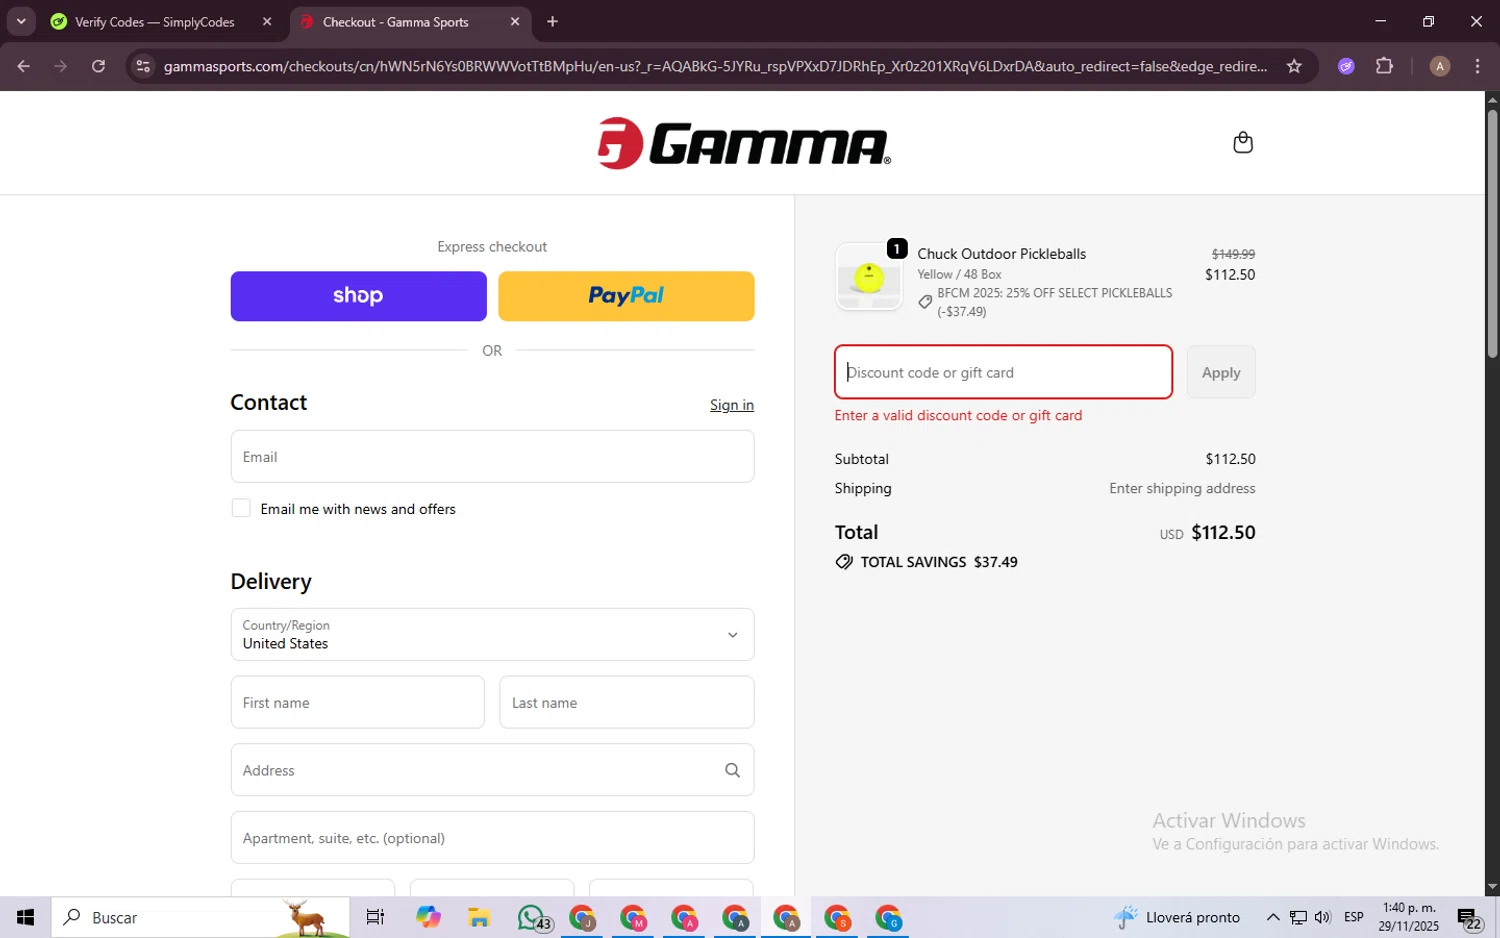View site information icon in address bar
Viewport: 1500px width, 938px height.
point(143,66)
